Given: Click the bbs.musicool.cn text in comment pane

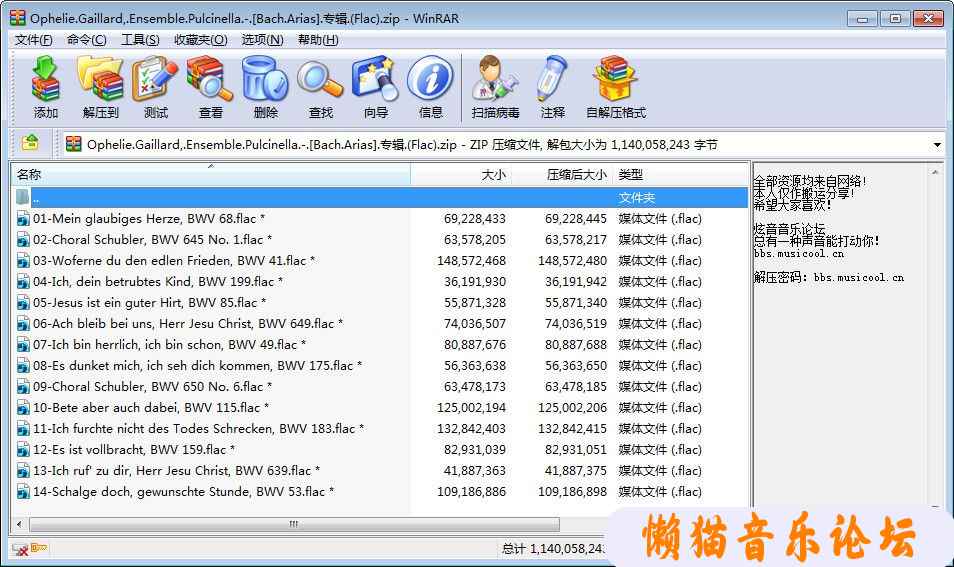Looking at the screenshot, I should coord(799,254).
